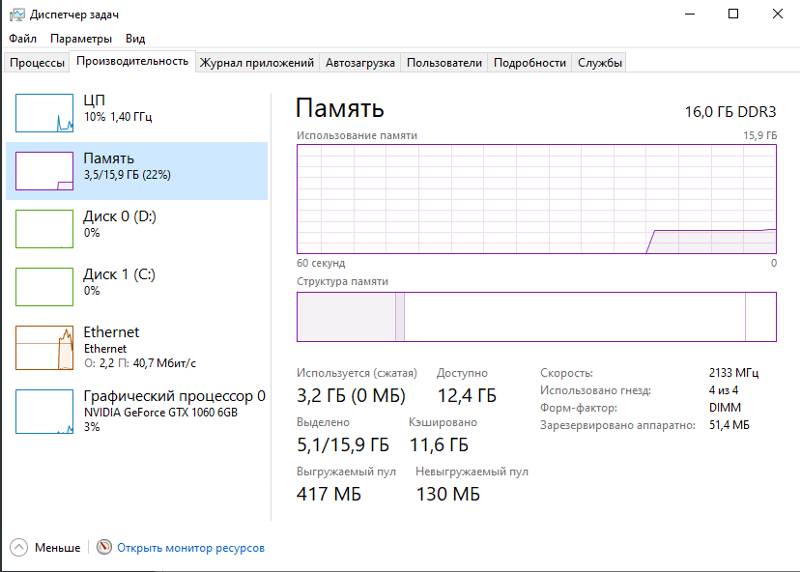This screenshot has height=572, width=800.
Task: Select the Графический процессор 0 graph thumbnail
Action: coord(44,411)
